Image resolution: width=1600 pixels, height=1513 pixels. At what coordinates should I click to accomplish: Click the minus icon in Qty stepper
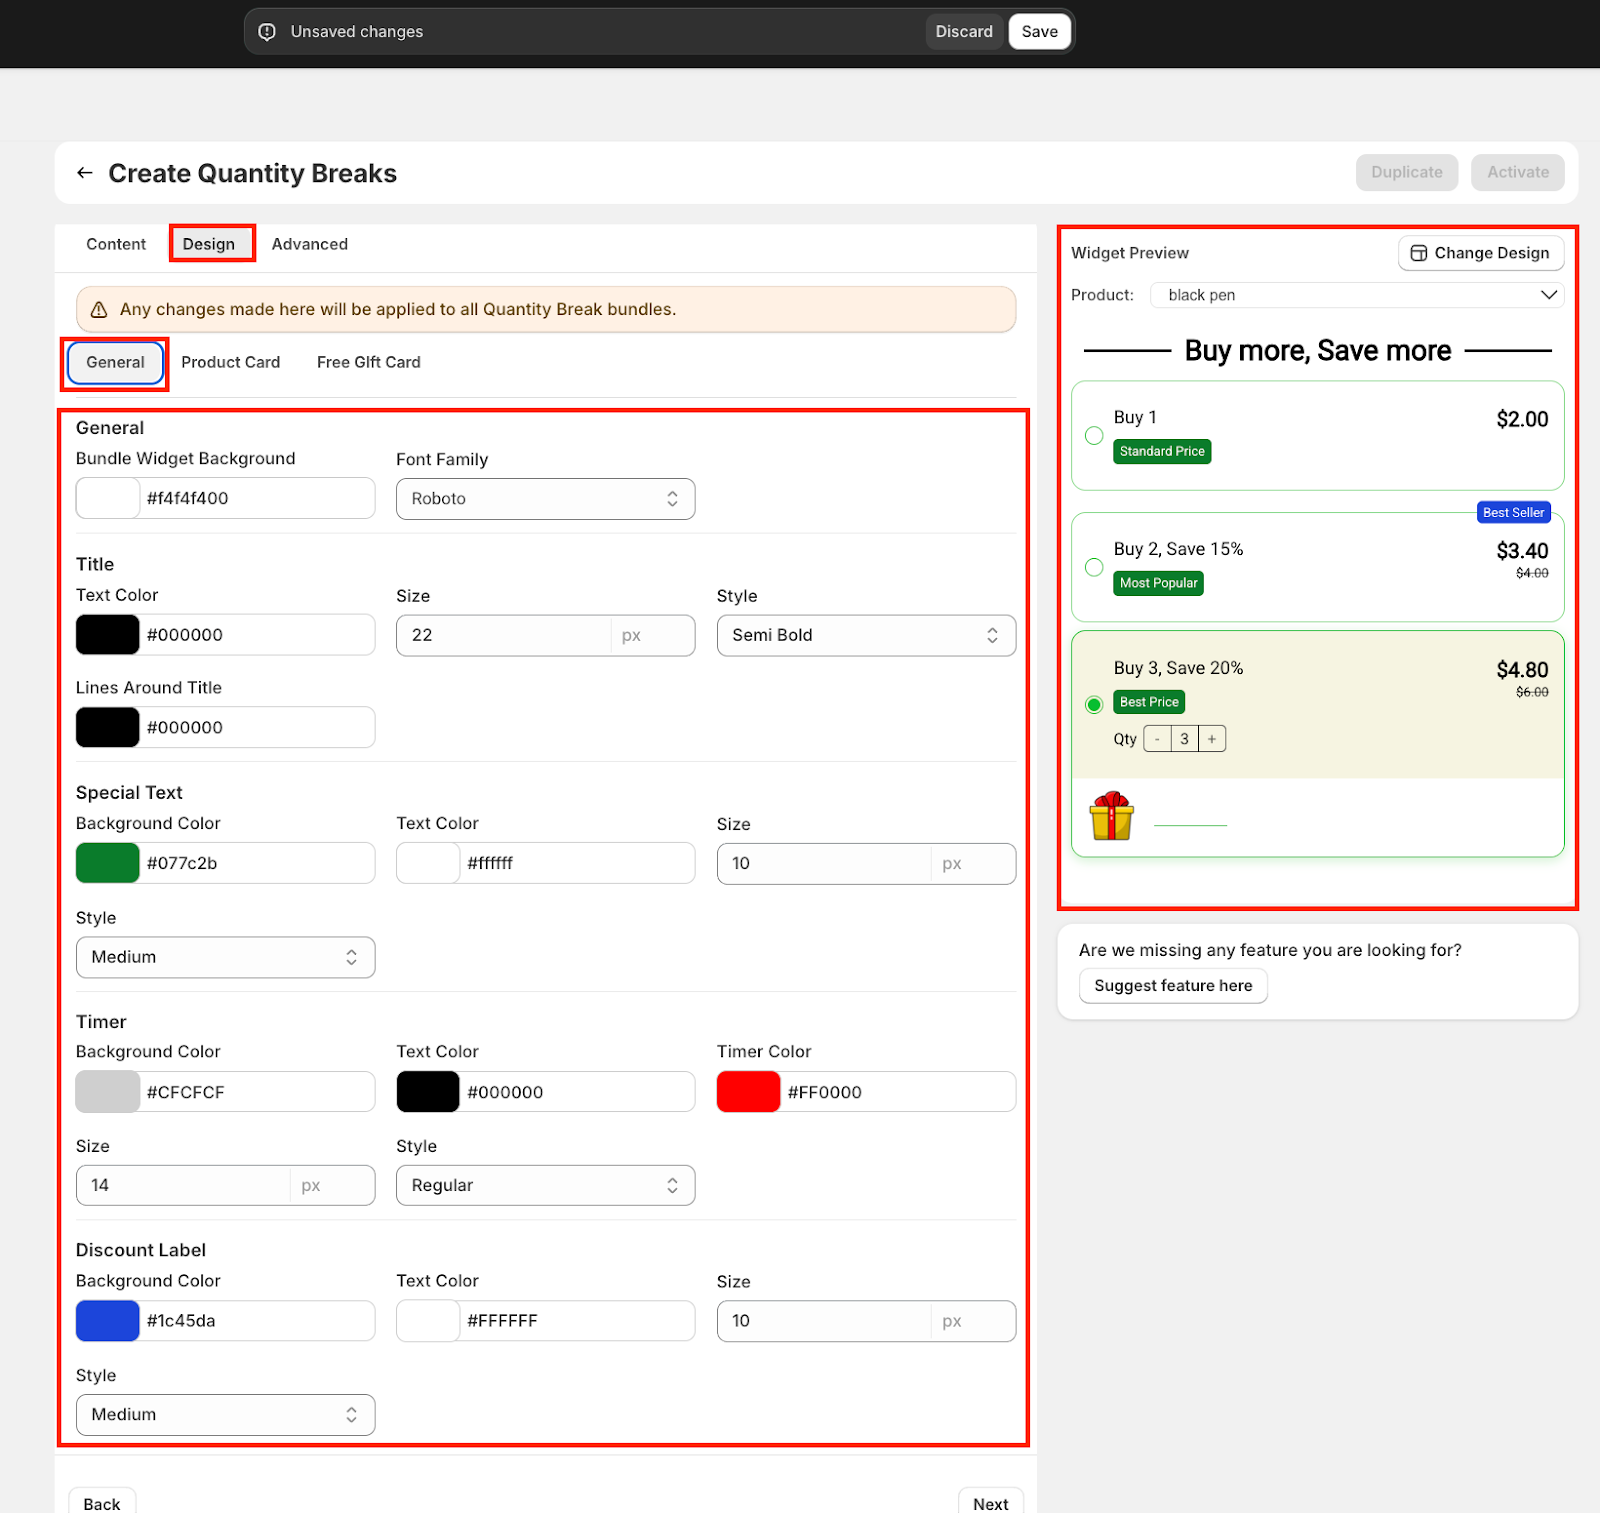pos(1157,739)
